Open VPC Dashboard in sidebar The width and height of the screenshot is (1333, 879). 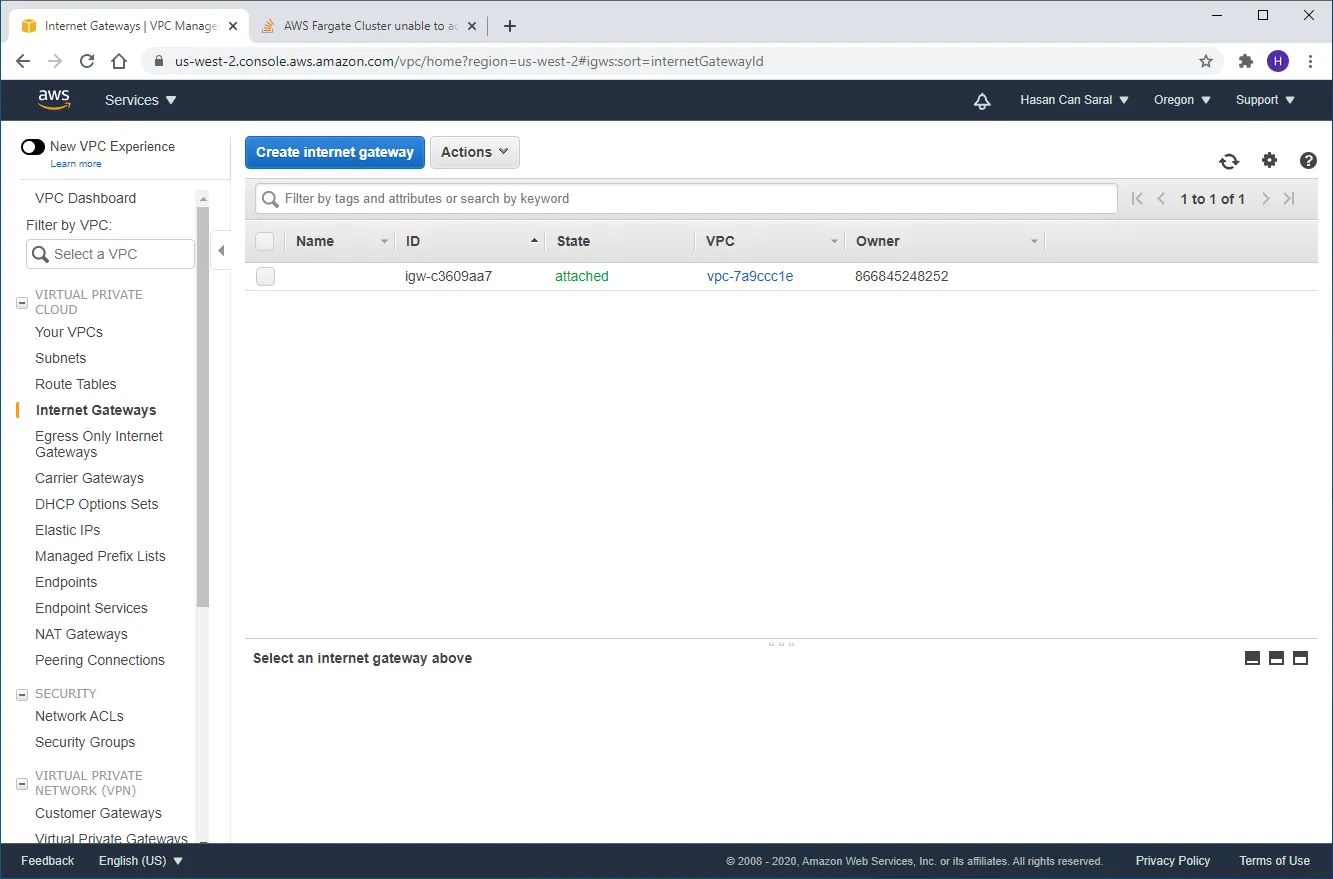pos(86,198)
